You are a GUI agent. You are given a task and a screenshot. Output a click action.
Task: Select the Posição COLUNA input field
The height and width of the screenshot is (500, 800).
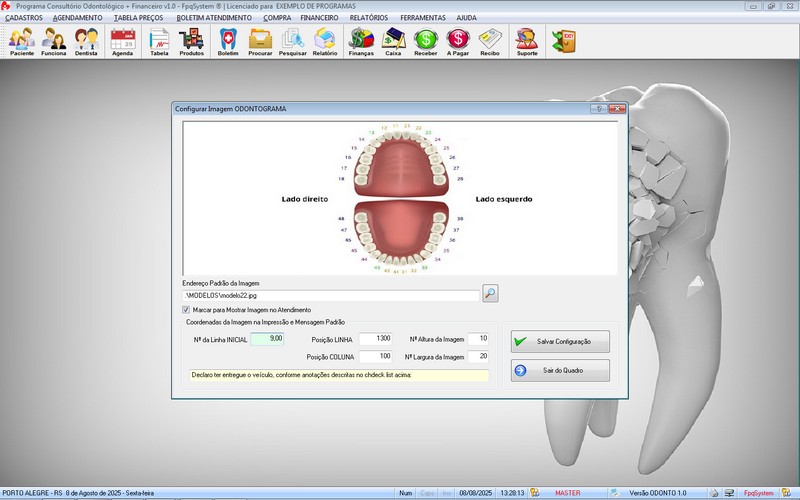(376, 356)
